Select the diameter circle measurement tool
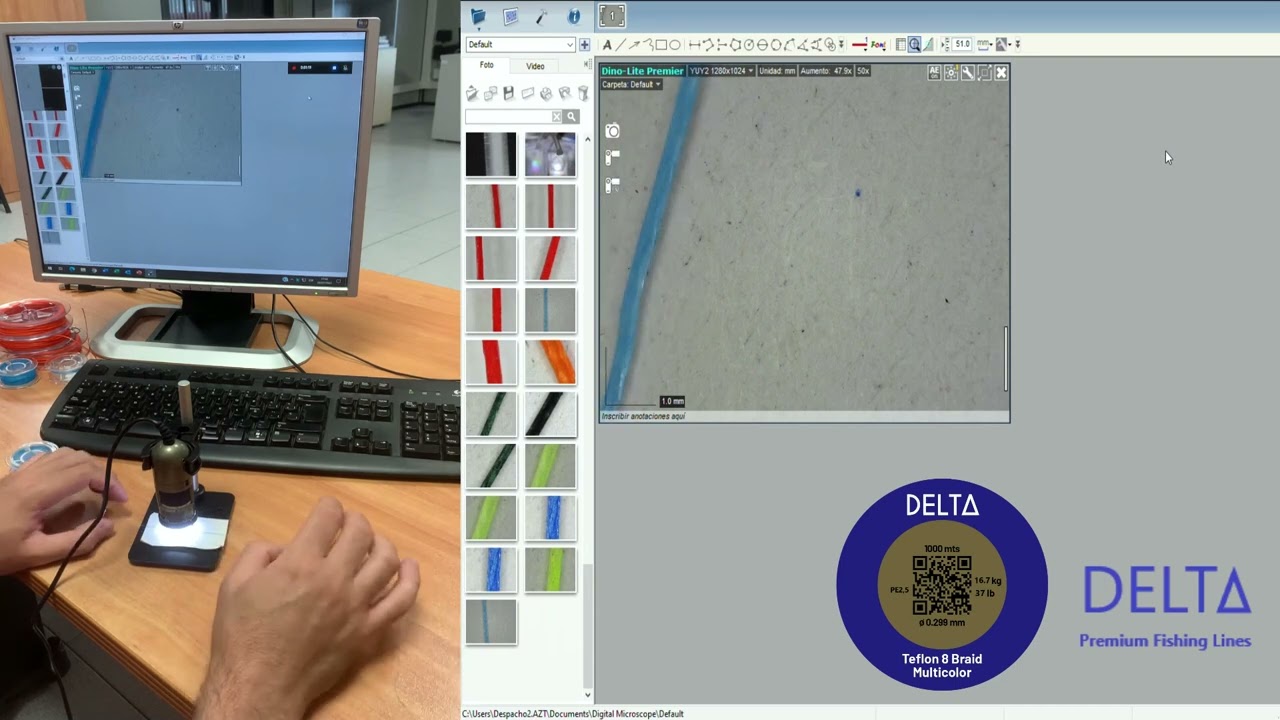The width and height of the screenshot is (1280, 720). tap(762, 44)
